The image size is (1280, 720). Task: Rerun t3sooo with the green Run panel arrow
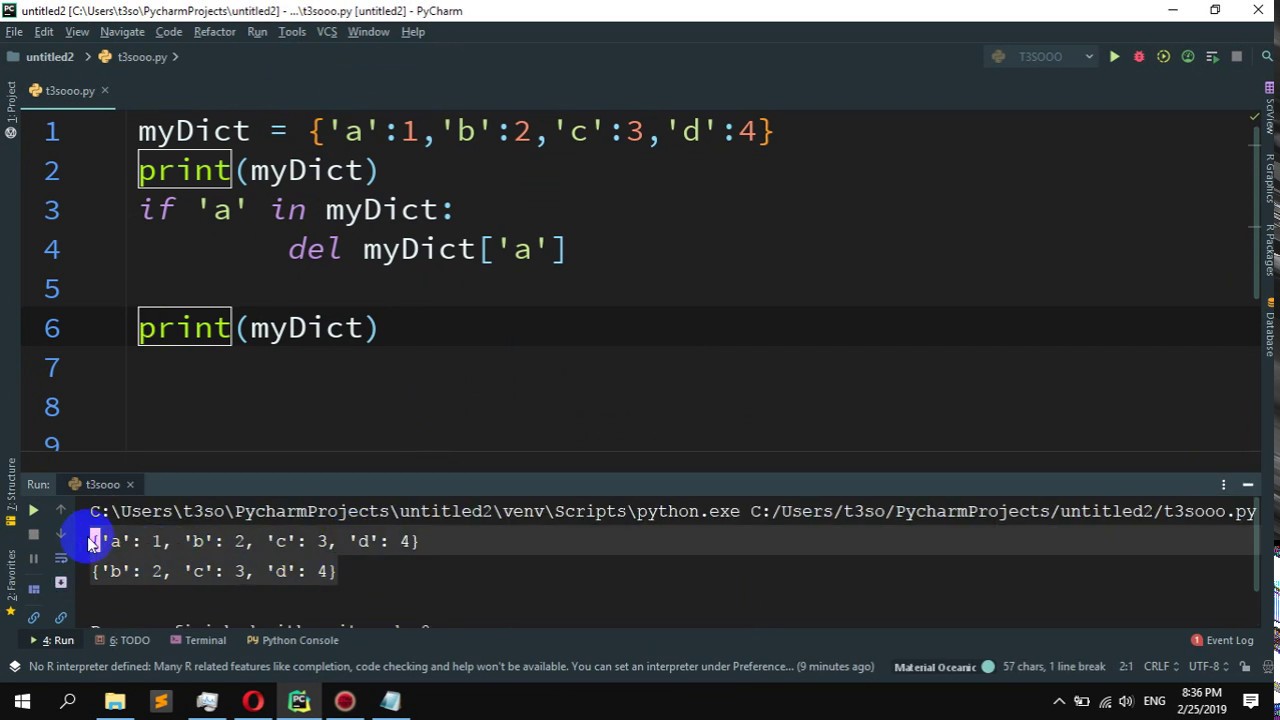point(33,511)
